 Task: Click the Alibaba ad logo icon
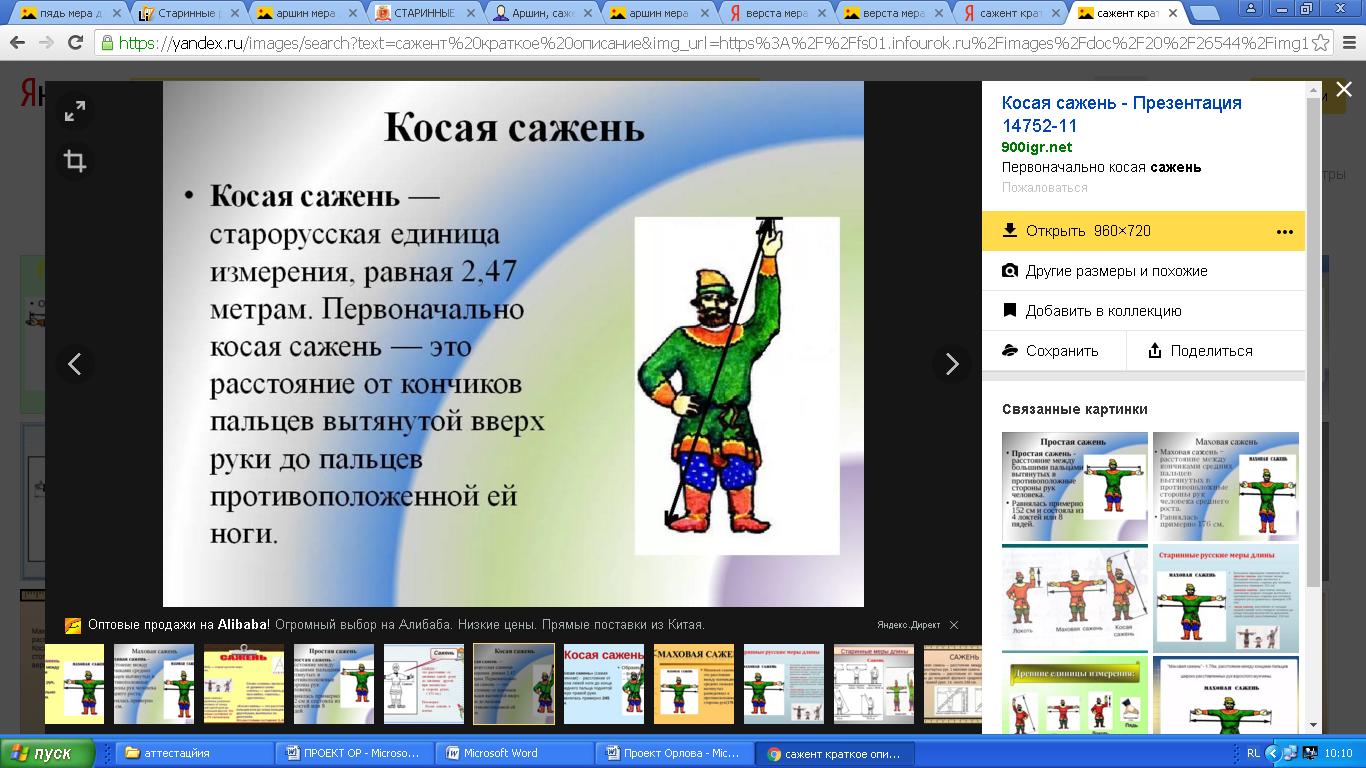click(73, 625)
